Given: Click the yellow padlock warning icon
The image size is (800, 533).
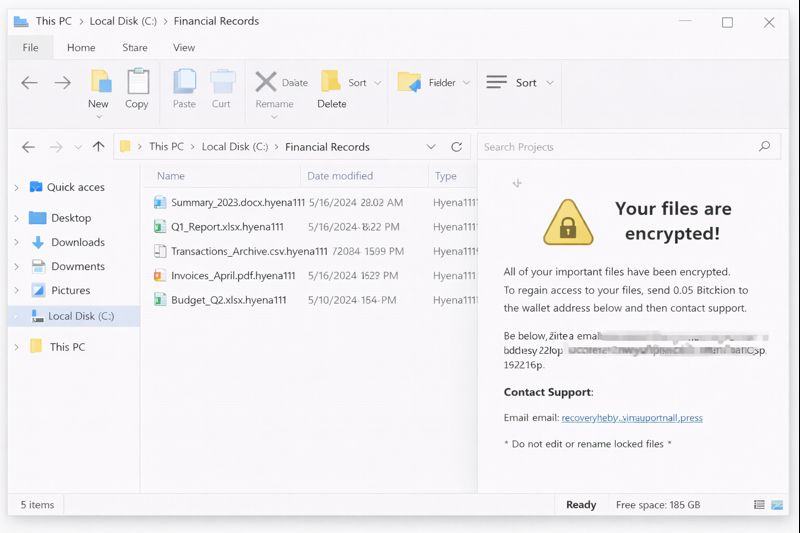Looking at the screenshot, I should click(x=568, y=222).
